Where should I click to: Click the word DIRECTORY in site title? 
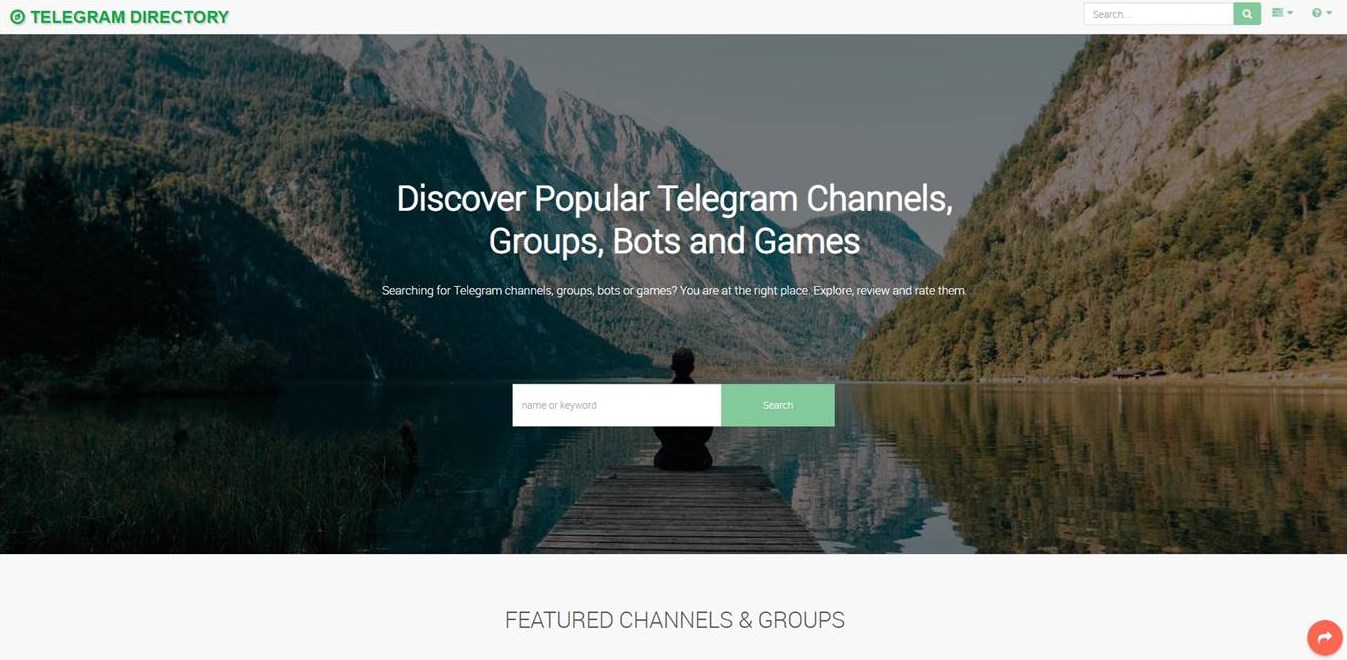[178, 17]
